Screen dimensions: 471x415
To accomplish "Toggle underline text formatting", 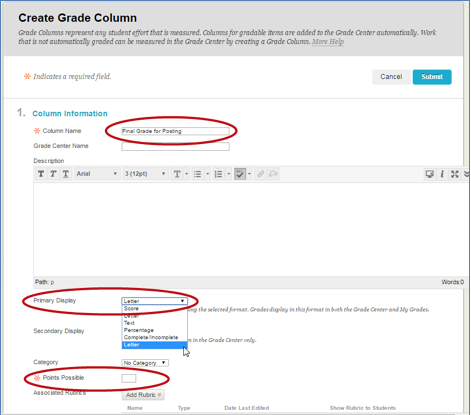I will point(66,174).
